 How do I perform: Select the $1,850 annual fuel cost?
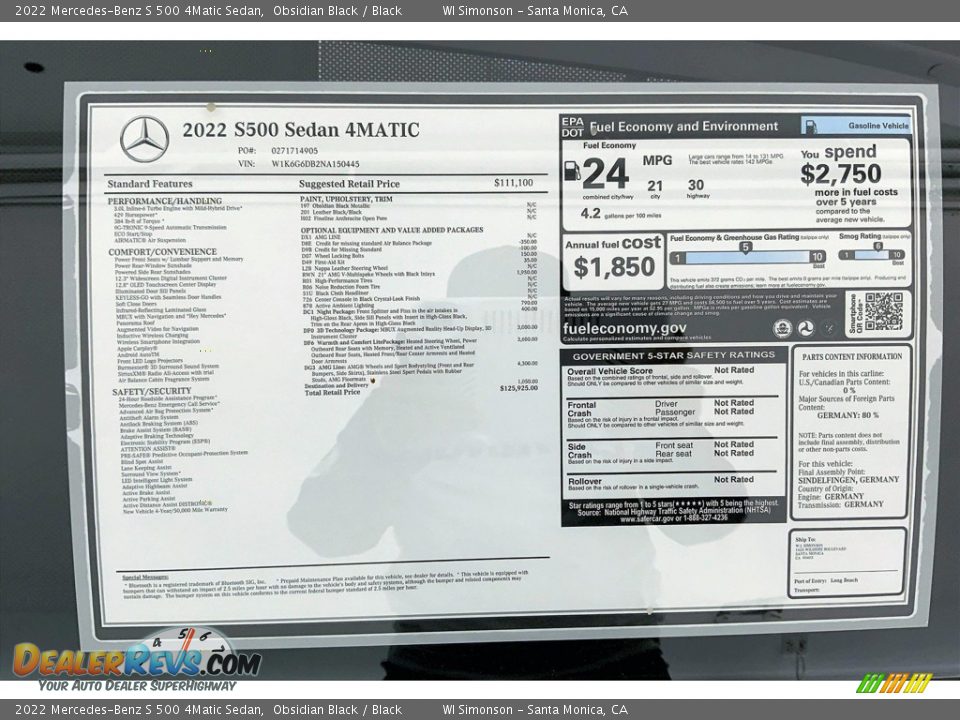(x=614, y=268)
